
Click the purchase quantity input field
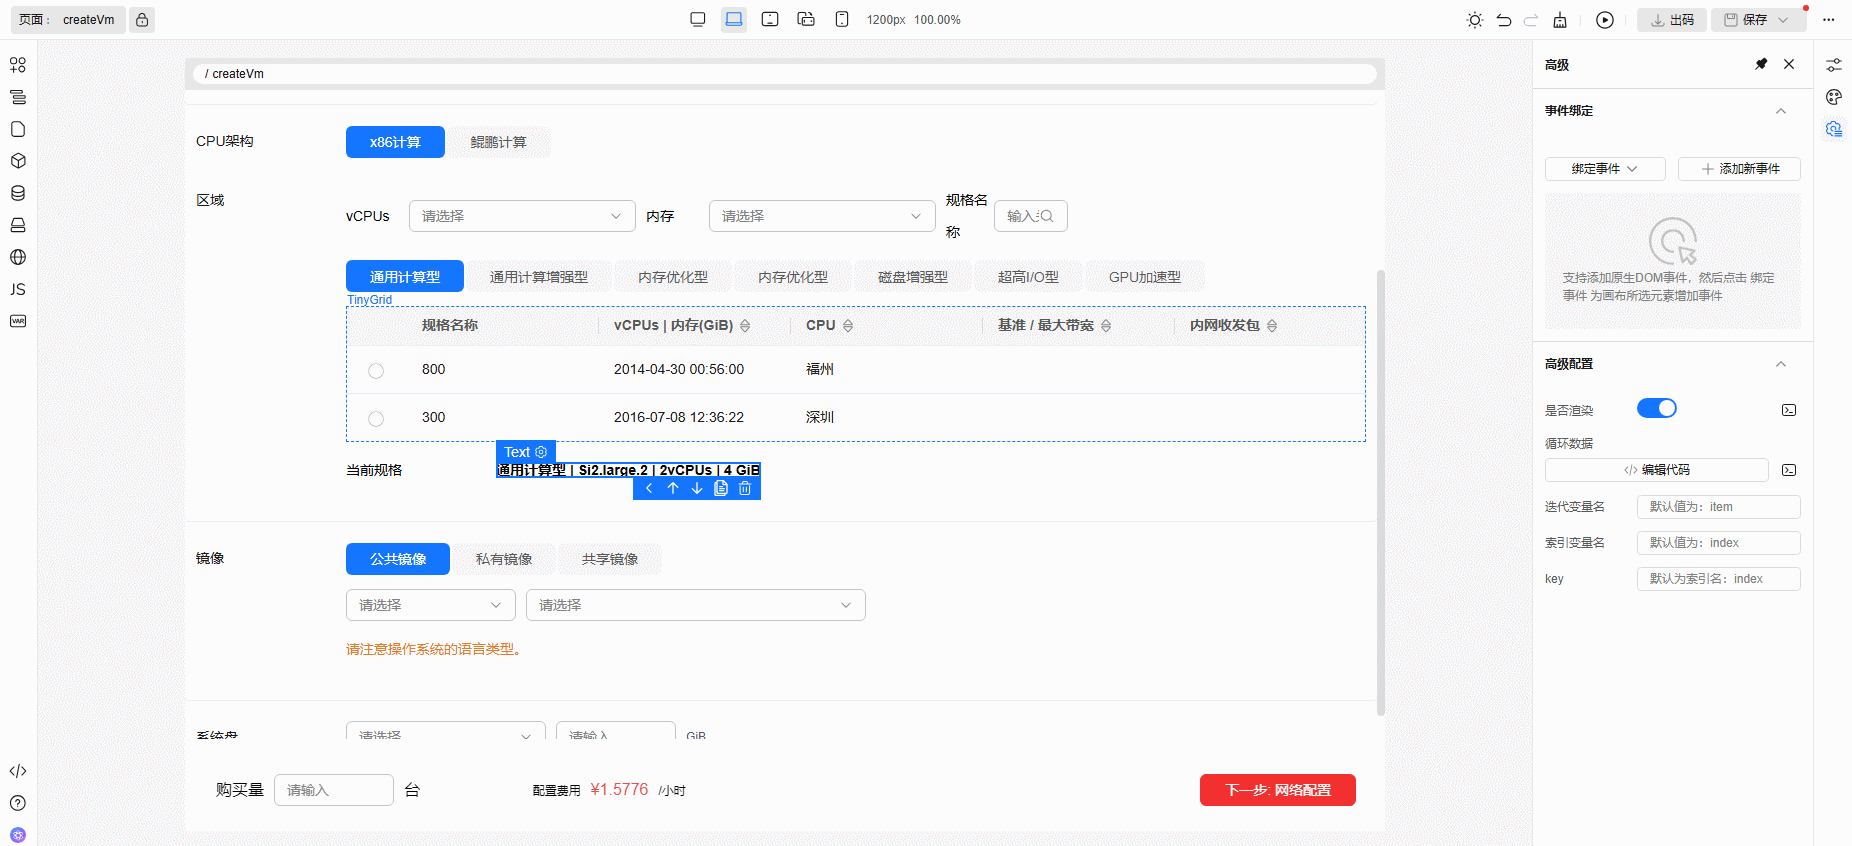334,790
